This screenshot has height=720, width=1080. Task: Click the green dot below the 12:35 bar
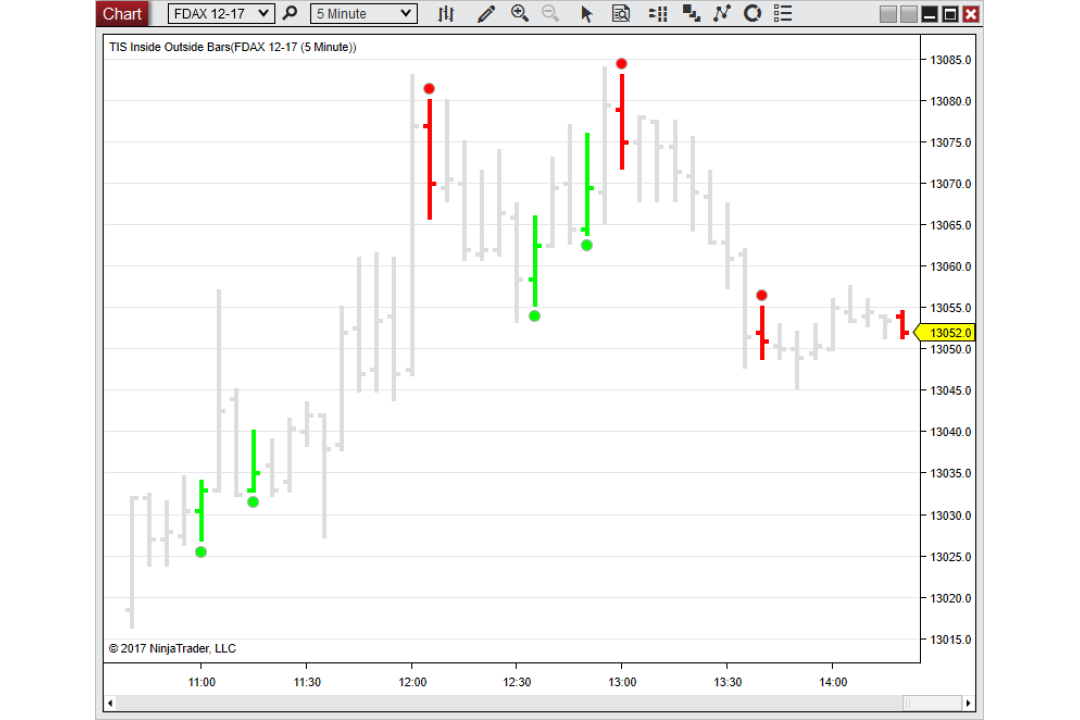click(534, 316)
